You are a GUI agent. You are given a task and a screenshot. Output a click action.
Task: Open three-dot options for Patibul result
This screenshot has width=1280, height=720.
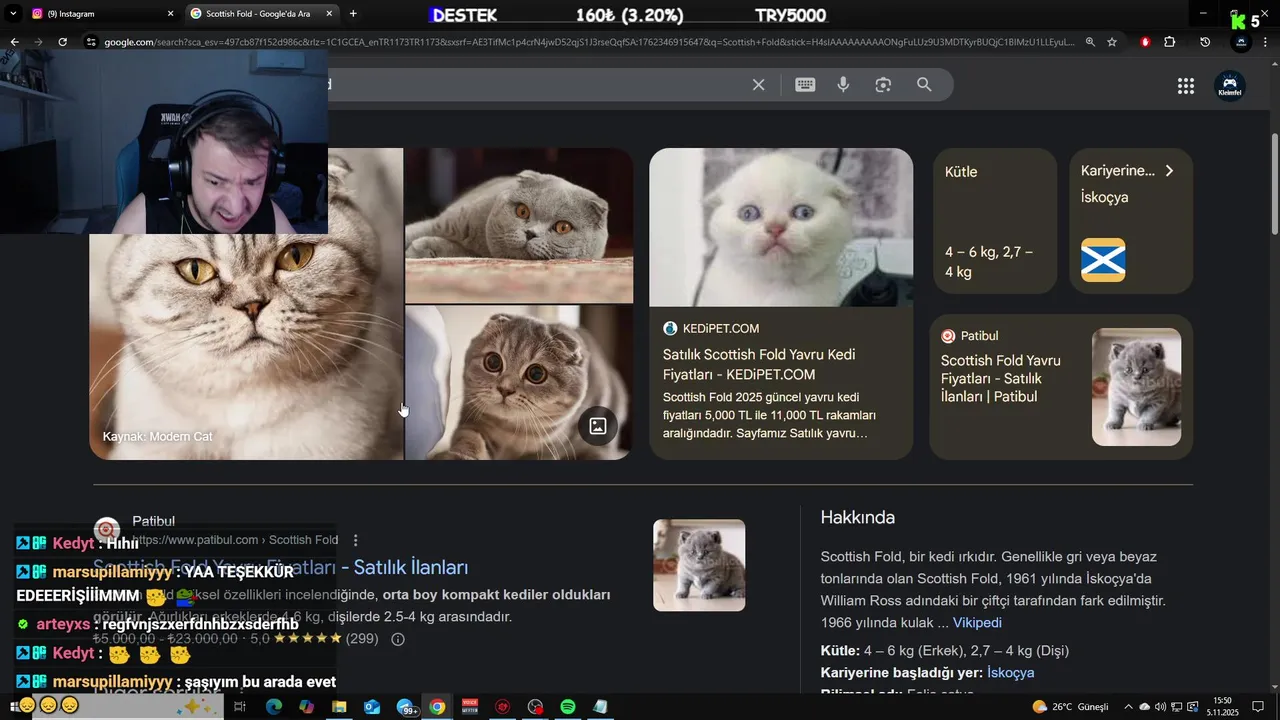(355, 540)
